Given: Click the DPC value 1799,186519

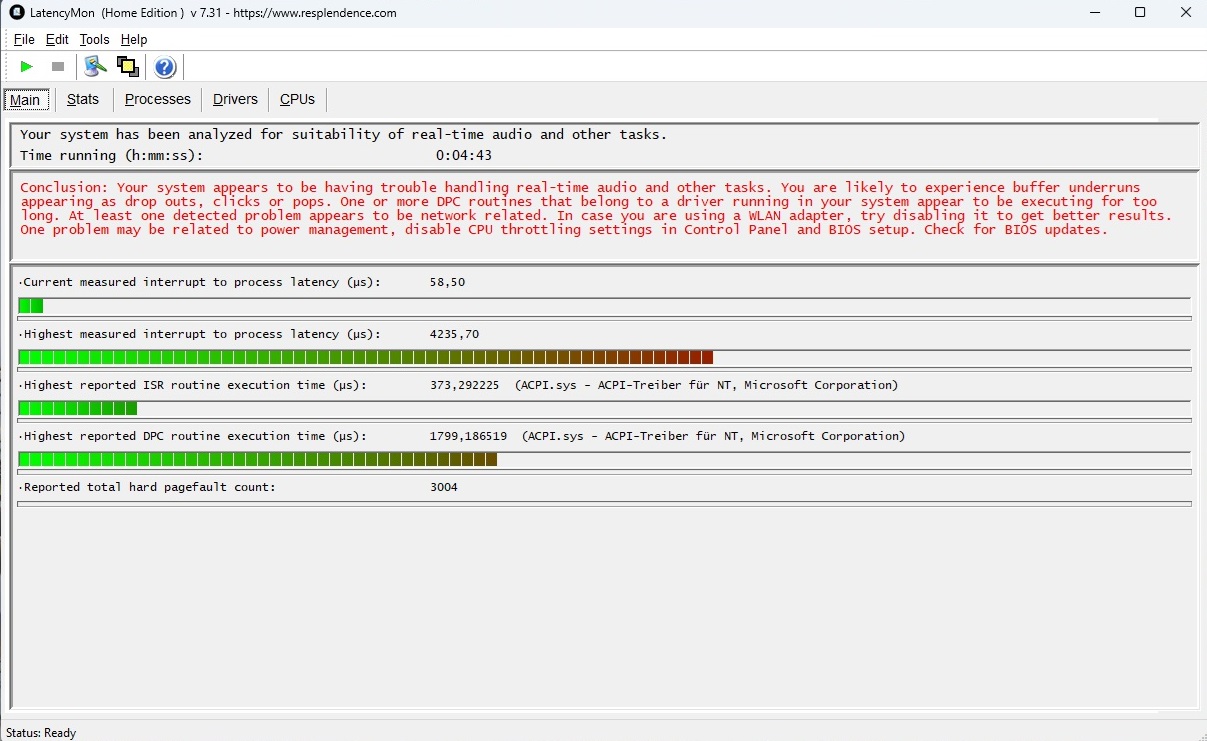Looking at the screenshot, I should (x=468, y=436).
